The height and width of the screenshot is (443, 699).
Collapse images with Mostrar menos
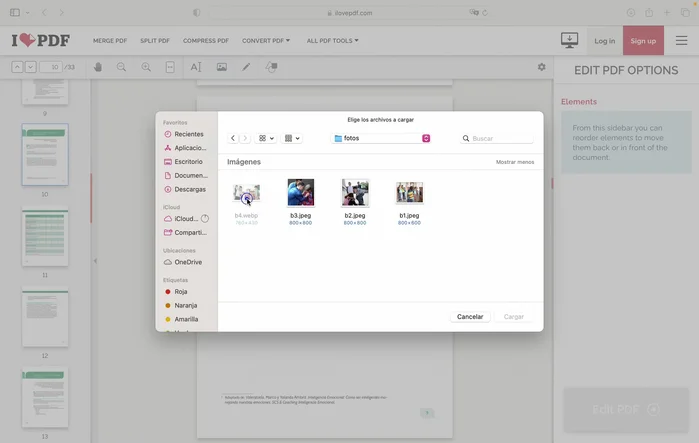point(515,162)
